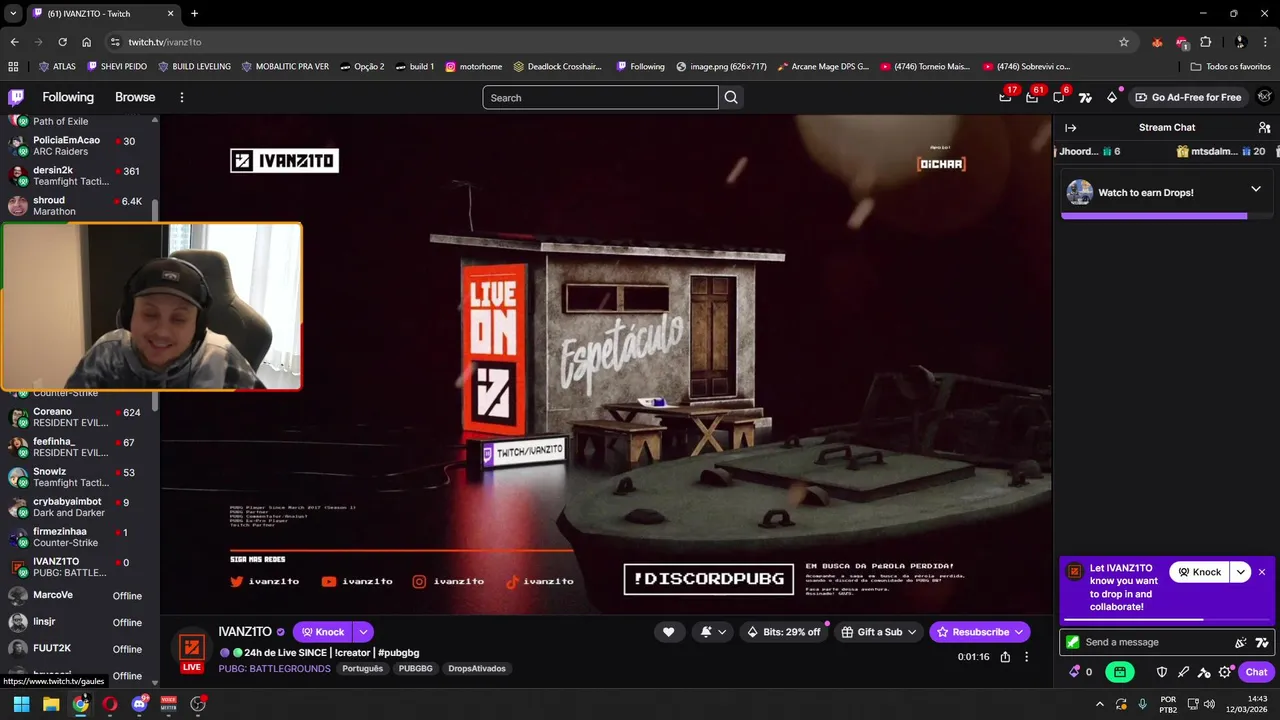Open Deadlock Crosshair bookmark

[558, 67]
